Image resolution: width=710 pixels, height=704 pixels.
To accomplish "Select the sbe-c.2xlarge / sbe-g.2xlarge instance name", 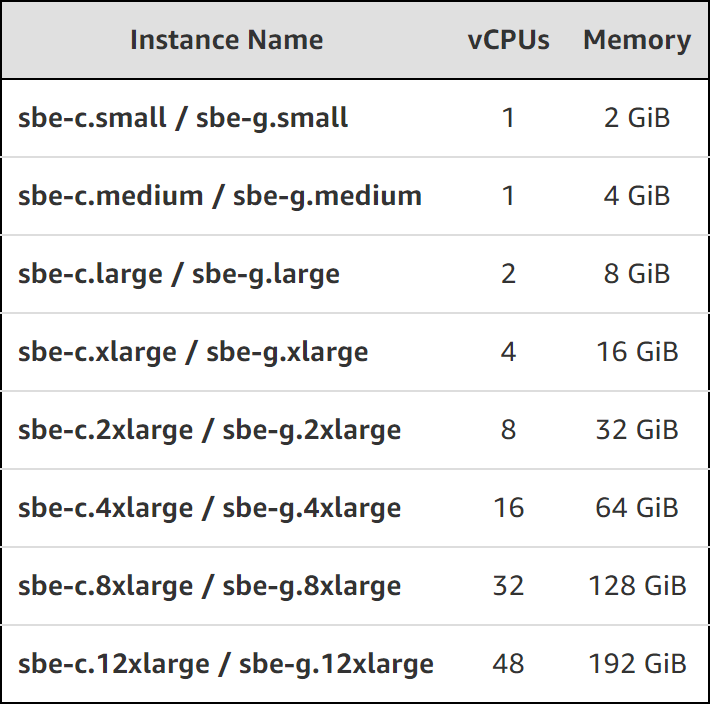I will click(209, 430).
